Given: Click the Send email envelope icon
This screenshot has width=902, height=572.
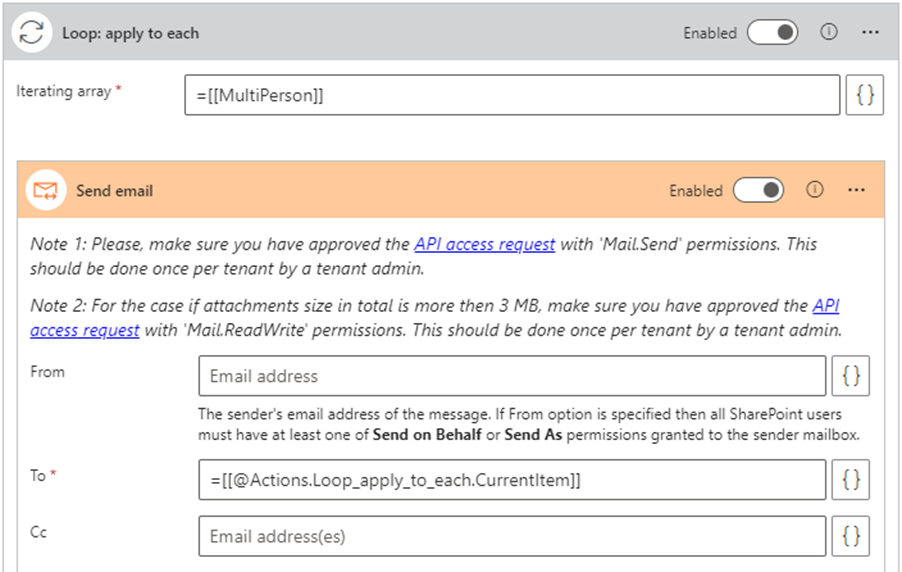Looking at the screenshot, I should tap(45, 190).
